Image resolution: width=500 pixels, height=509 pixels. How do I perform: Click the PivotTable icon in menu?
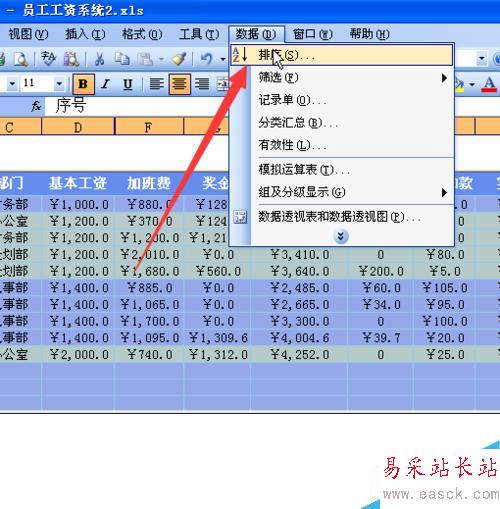[240, 217]
